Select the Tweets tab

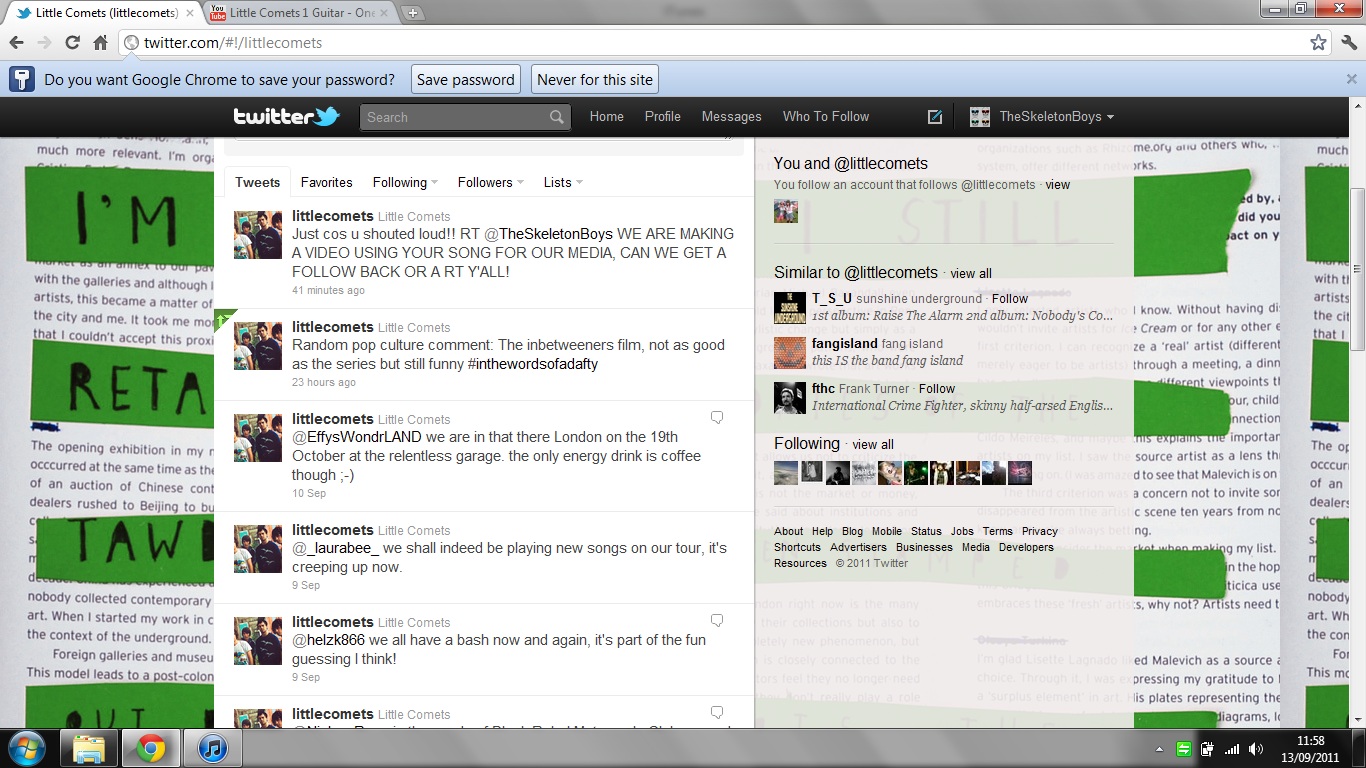pyautogui.click(x=257, y=182)
